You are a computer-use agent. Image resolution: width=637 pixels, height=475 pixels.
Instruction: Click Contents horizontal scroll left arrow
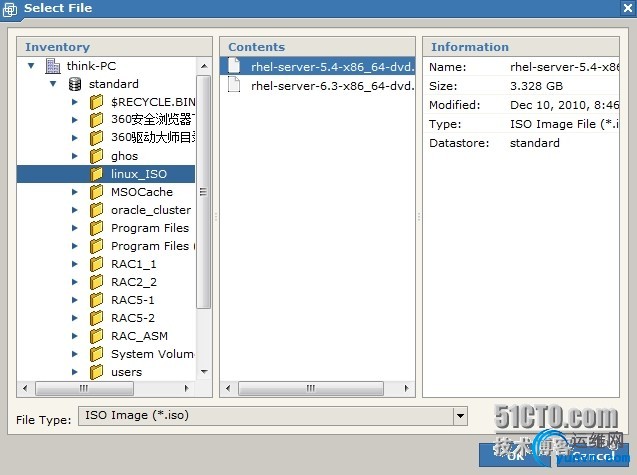tap(228, 388)
